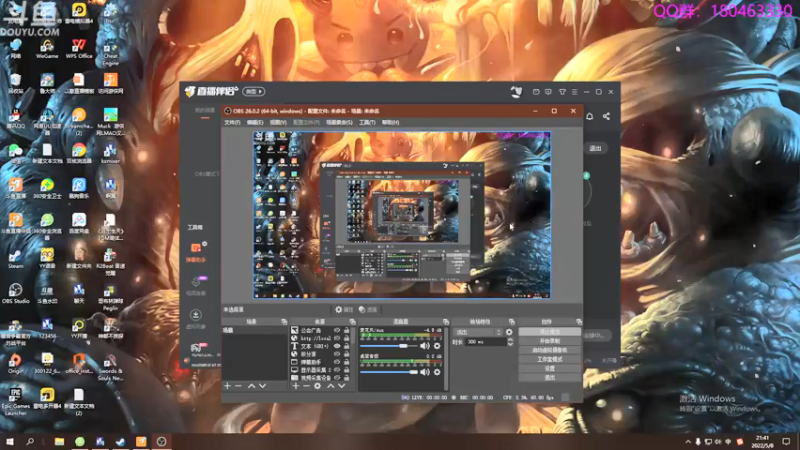Image resolution: width=800 pixels, height=450 pixels.
Task: Pop out the audio mixer dock panel
Action: pos(445,322)
